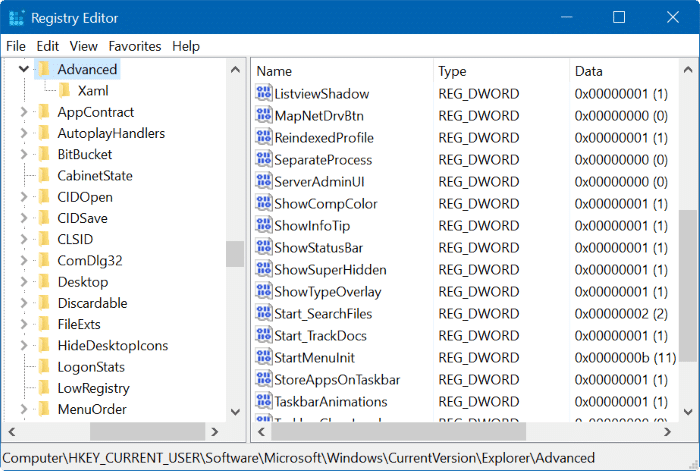Select the StartMenuInit value name

(x=315, y=358)
